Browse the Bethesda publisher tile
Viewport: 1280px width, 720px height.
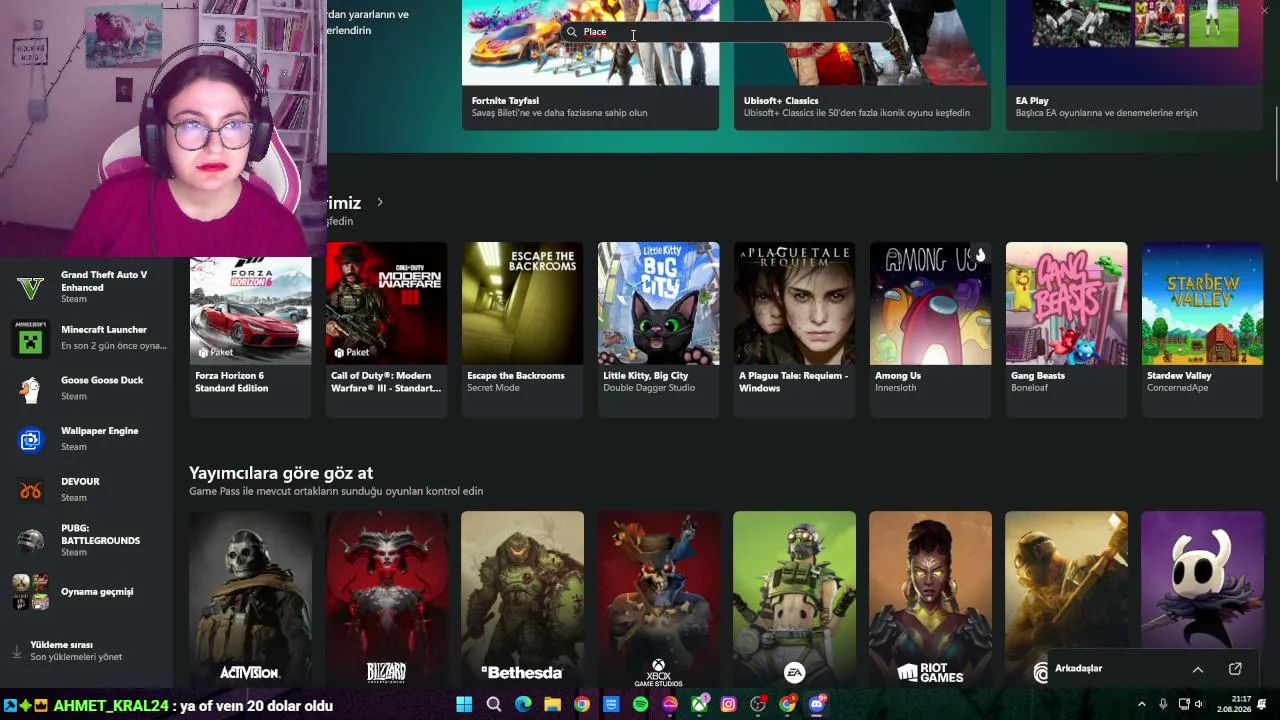click(522, 599)
